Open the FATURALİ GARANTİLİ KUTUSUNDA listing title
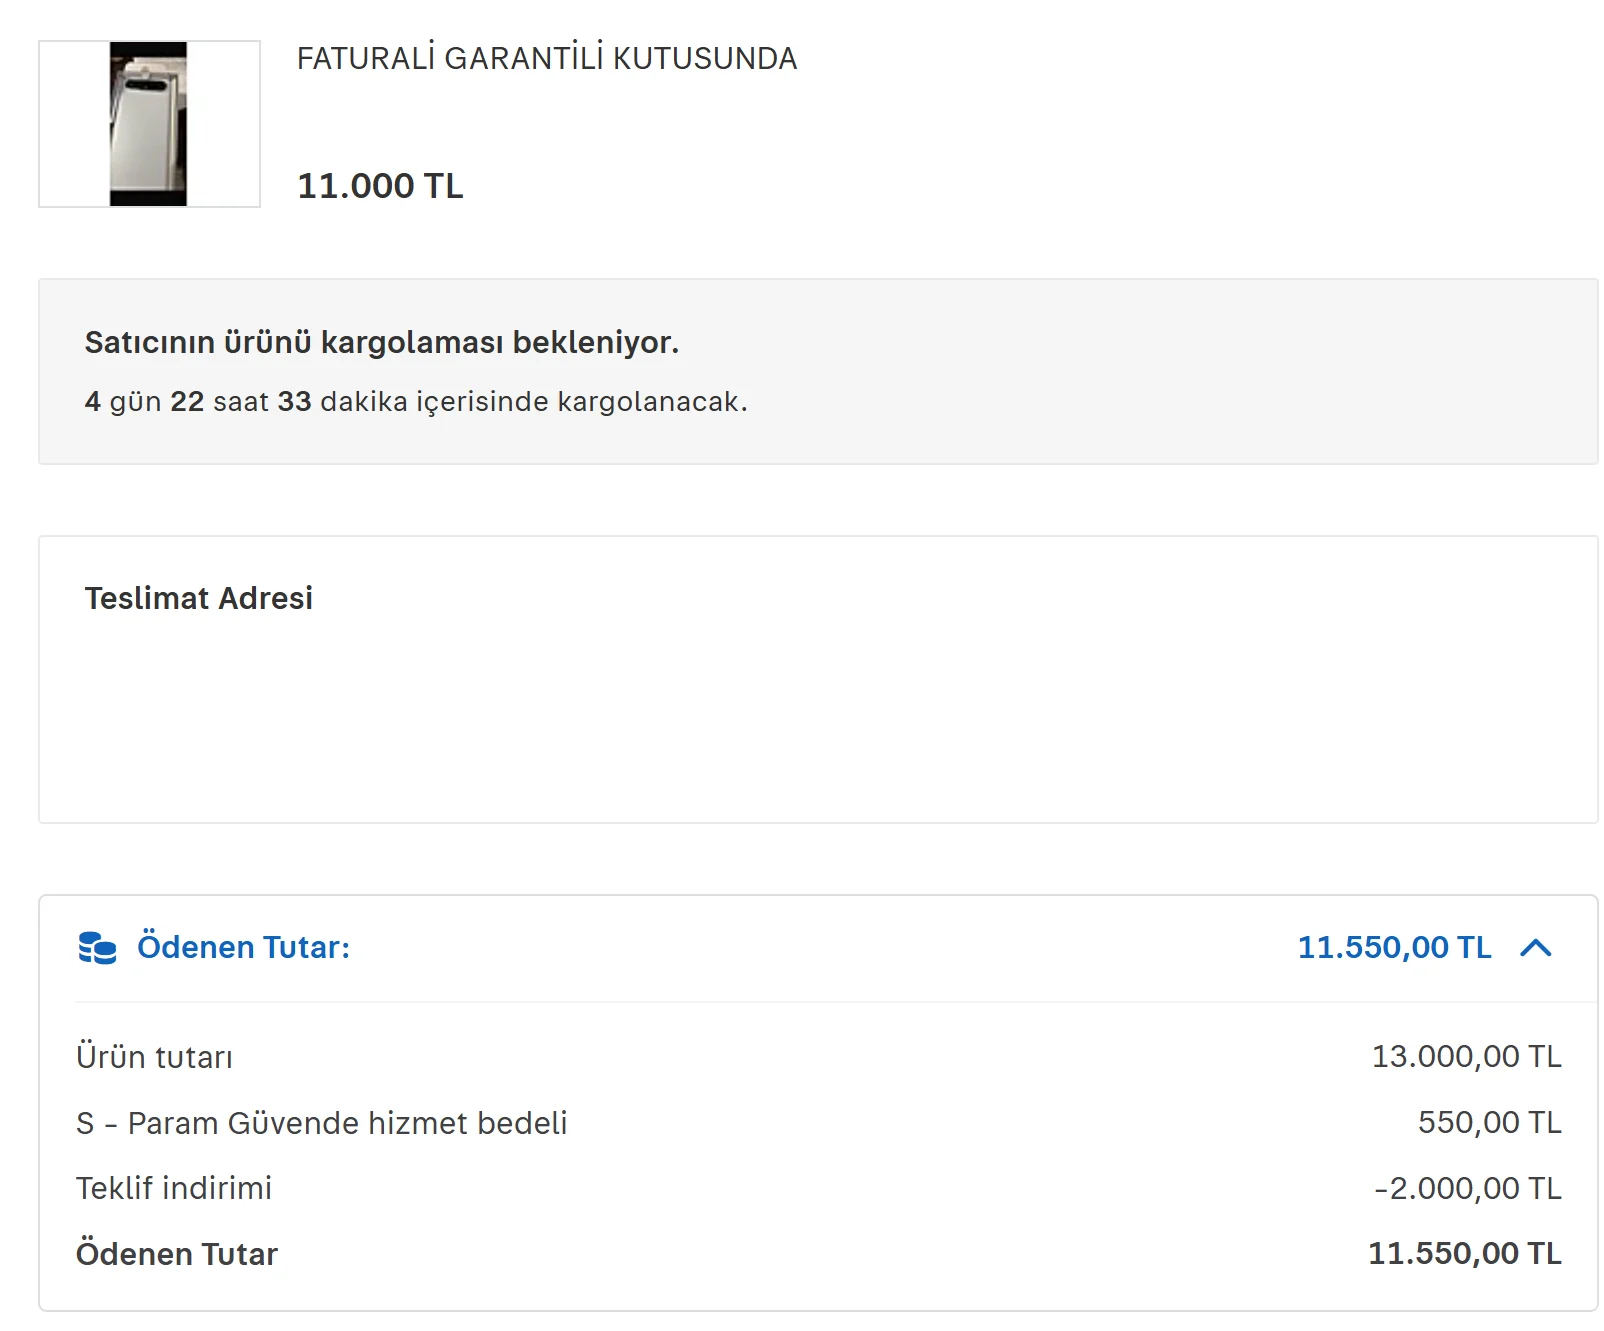This screenshot has width=1604, height=1331. point(546,59)
